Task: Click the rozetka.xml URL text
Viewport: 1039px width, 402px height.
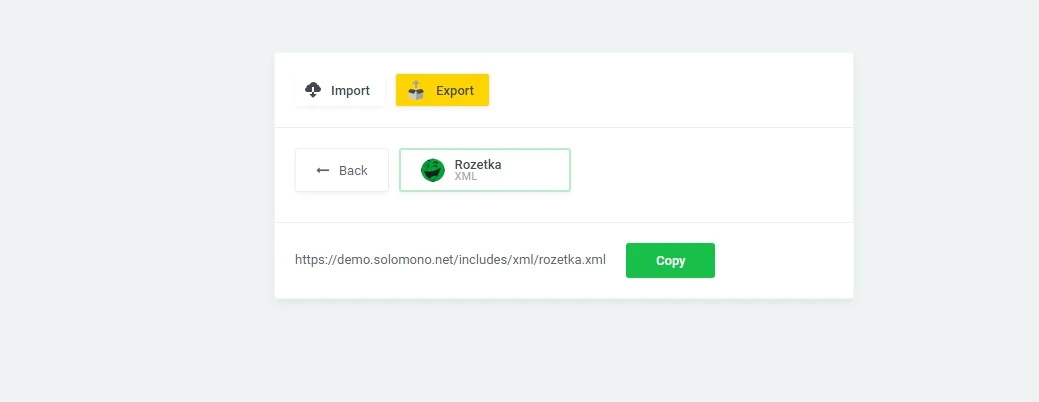Action: click(x=451, y=260)
